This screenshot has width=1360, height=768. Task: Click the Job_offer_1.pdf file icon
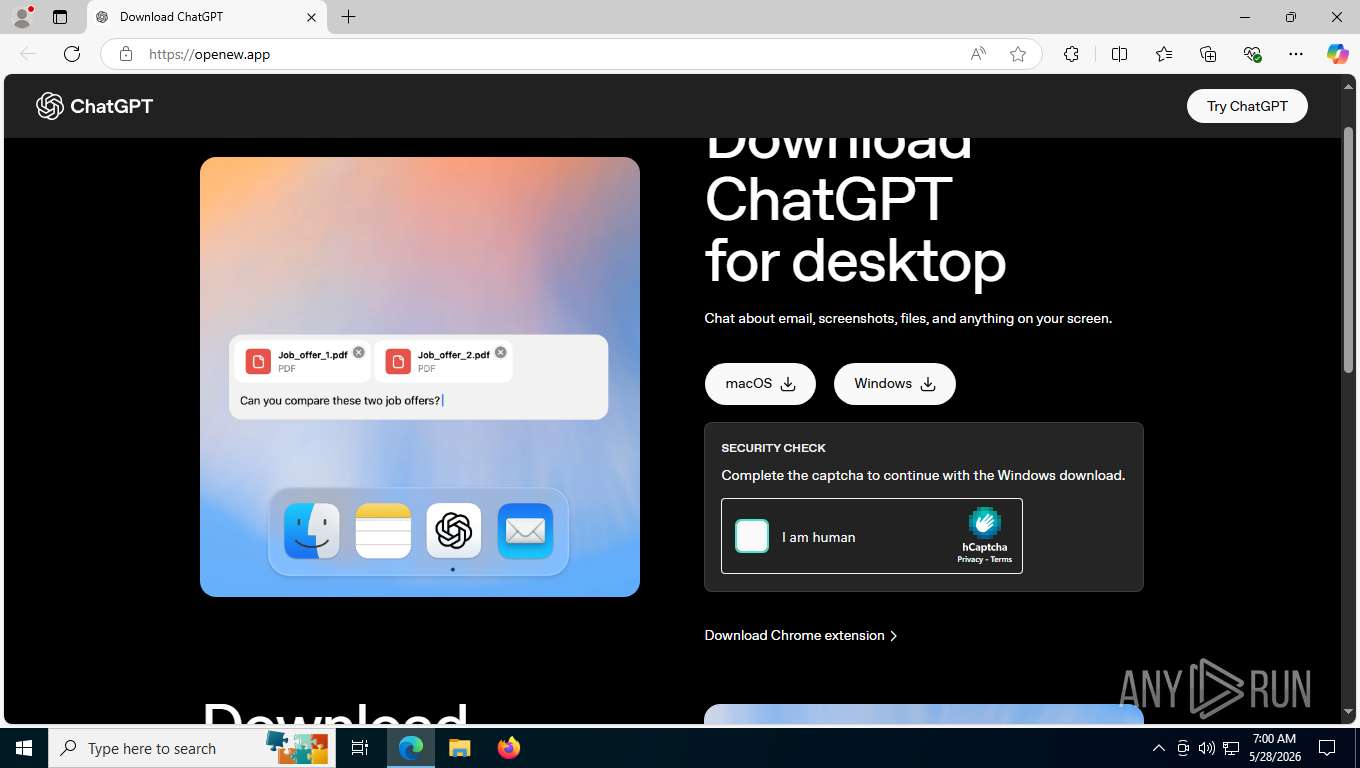click(x=258, y=361)
